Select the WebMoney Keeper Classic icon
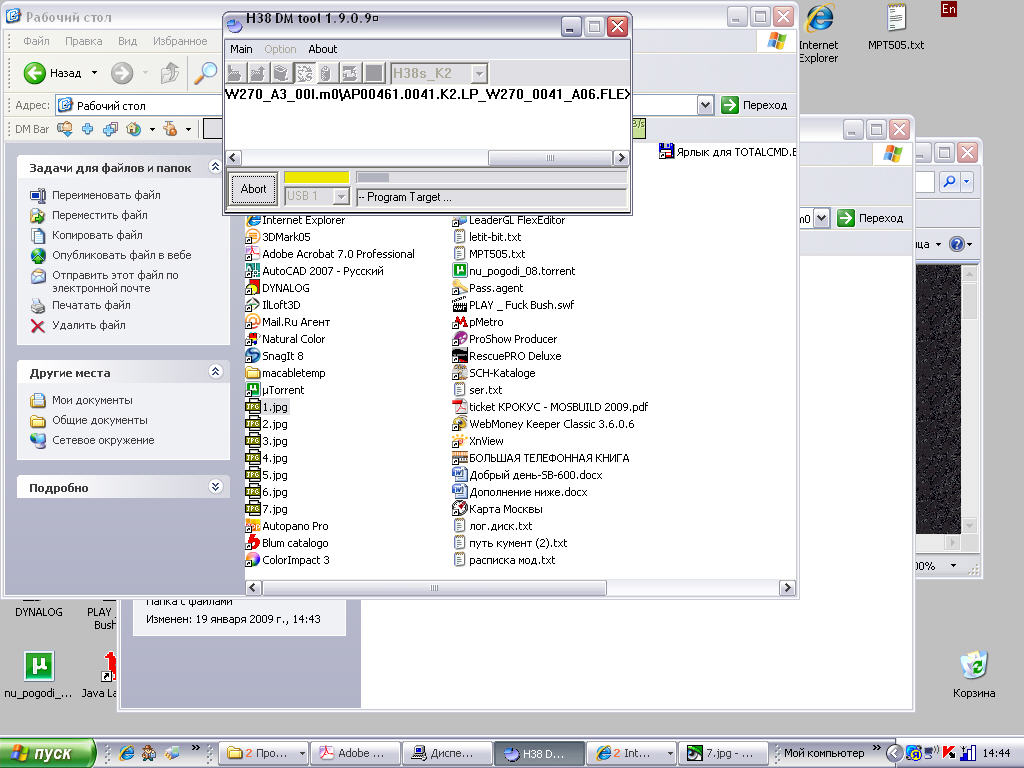Viewport: 1024px width, 768px height. tap(460, 424)
